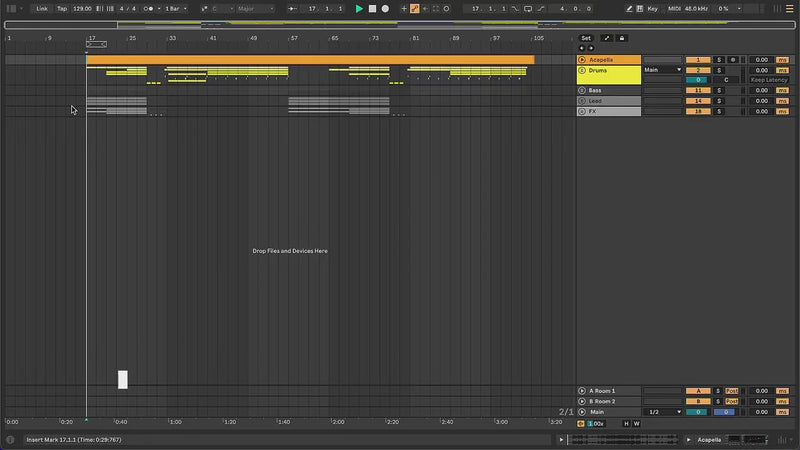Click the 129.00 tempo field
Image resolution: width=800 pixels, height=450 pixels.
(82, 8)
